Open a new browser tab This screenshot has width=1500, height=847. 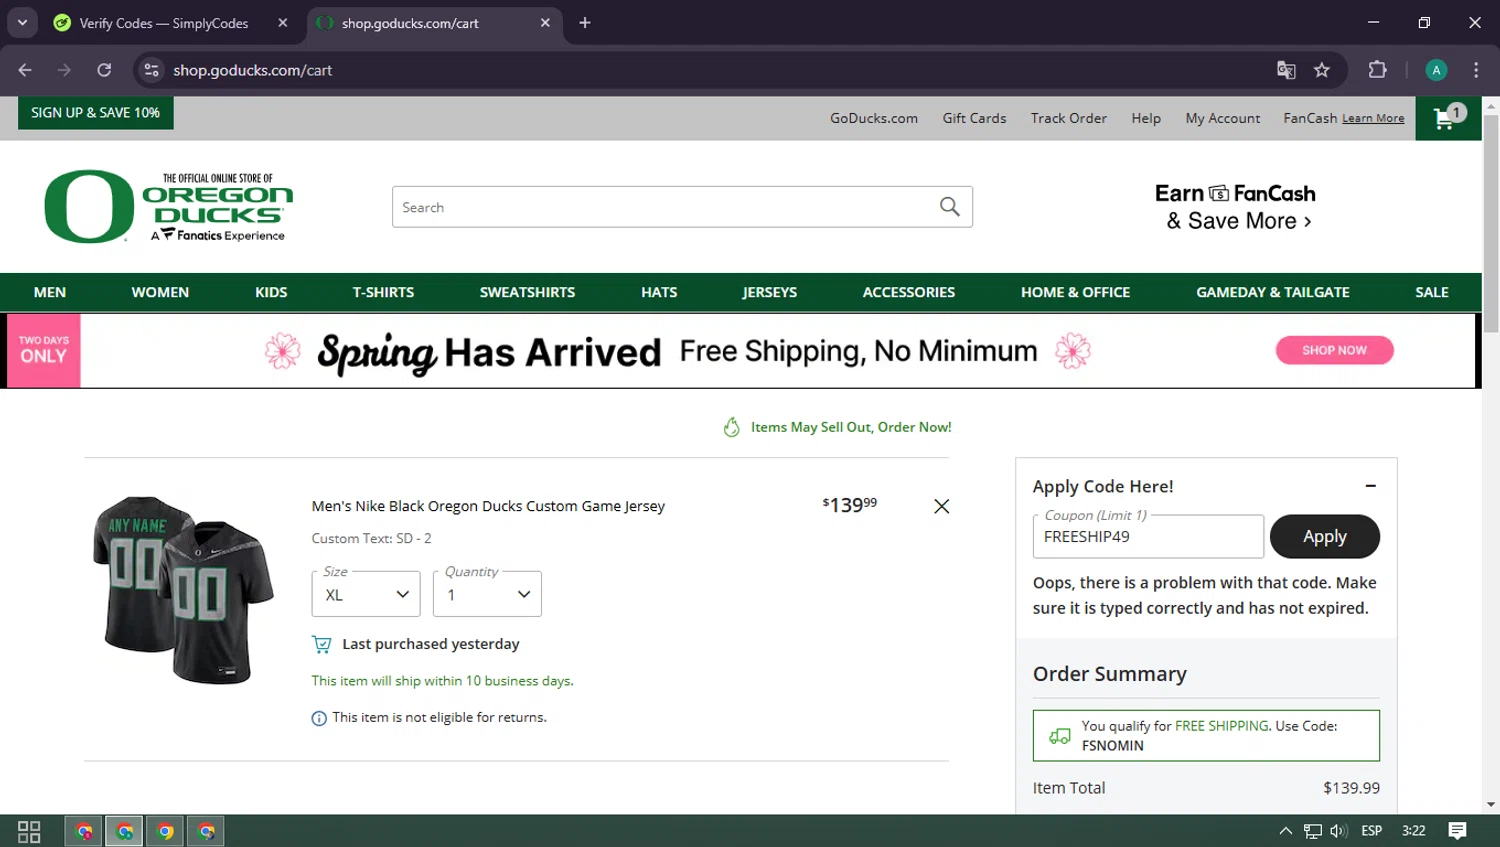[585, 23]
